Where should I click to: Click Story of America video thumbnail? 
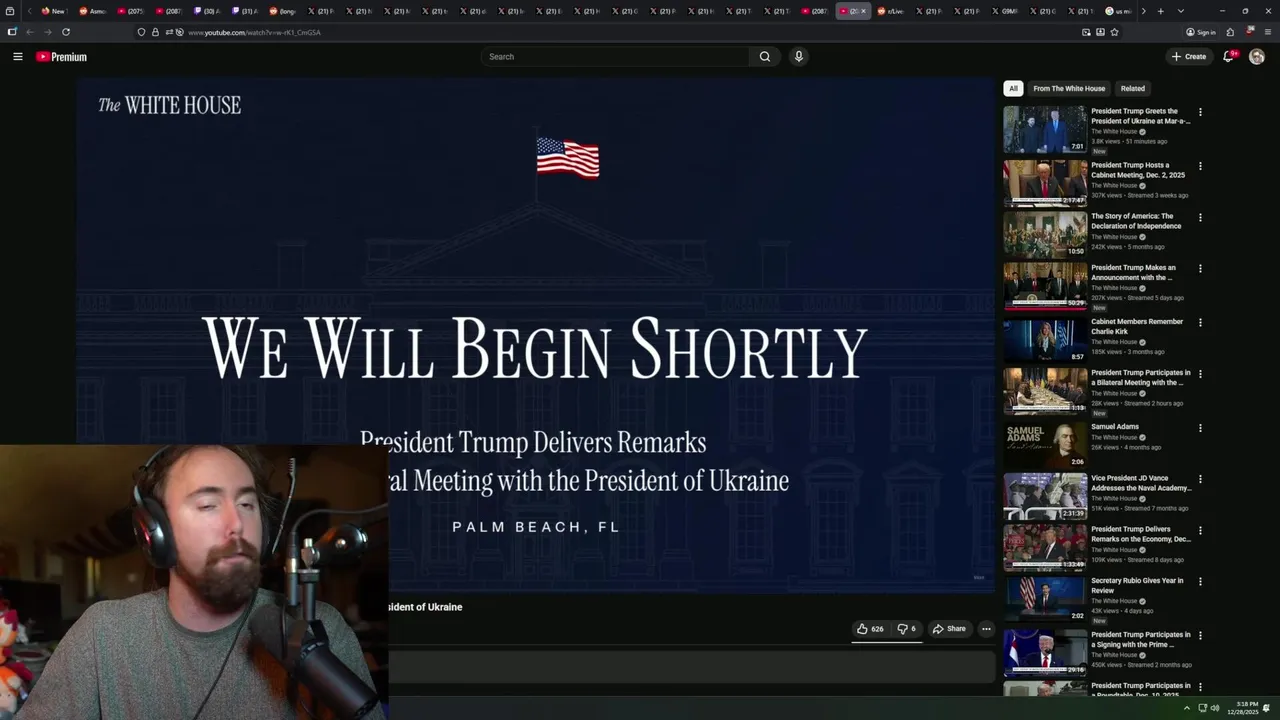[x=1045, y=234]
